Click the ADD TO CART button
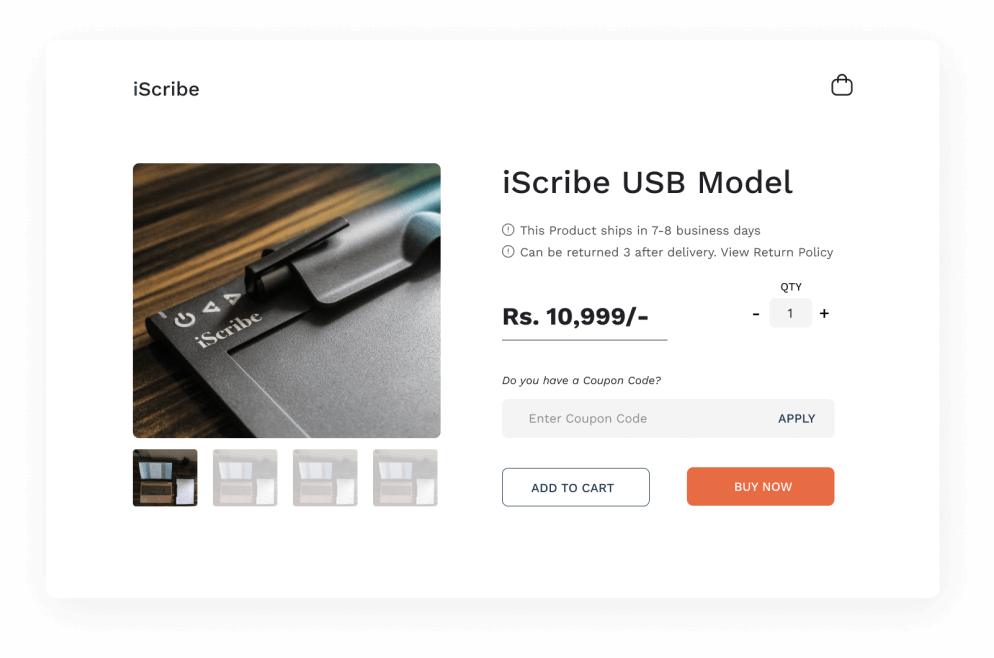The height and width of the screenshot is (658, 994). click(x=576, y=487)
